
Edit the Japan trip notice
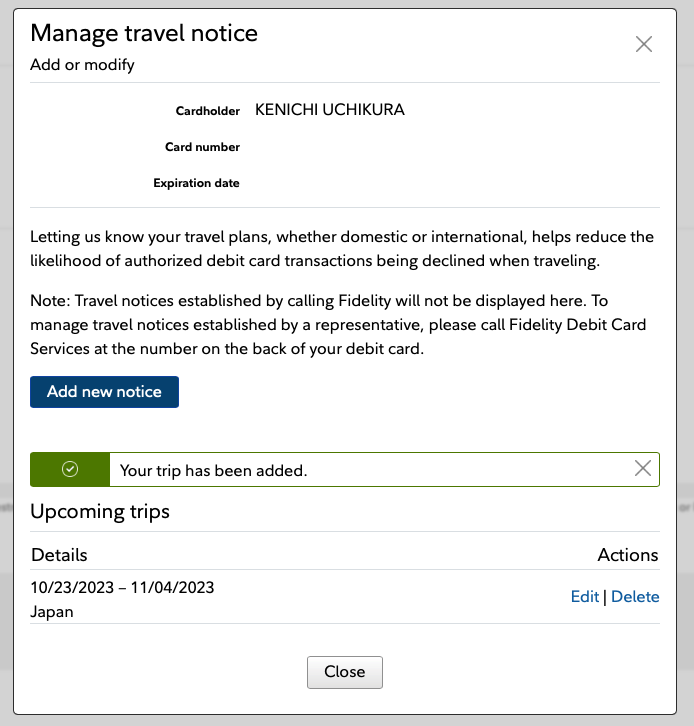point(585,596)
